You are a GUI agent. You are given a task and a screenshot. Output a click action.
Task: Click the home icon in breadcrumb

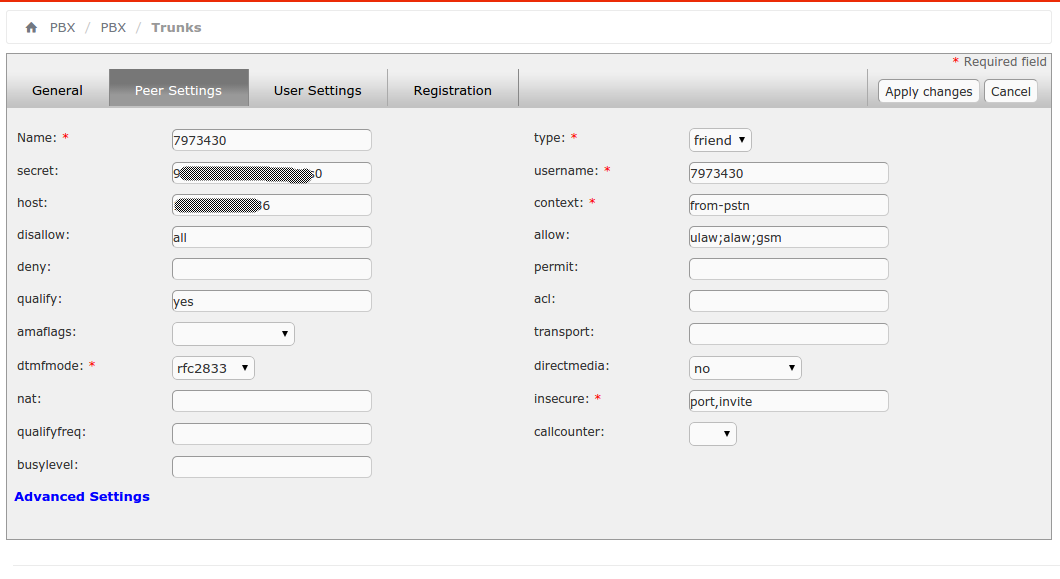tap(31, 28)
